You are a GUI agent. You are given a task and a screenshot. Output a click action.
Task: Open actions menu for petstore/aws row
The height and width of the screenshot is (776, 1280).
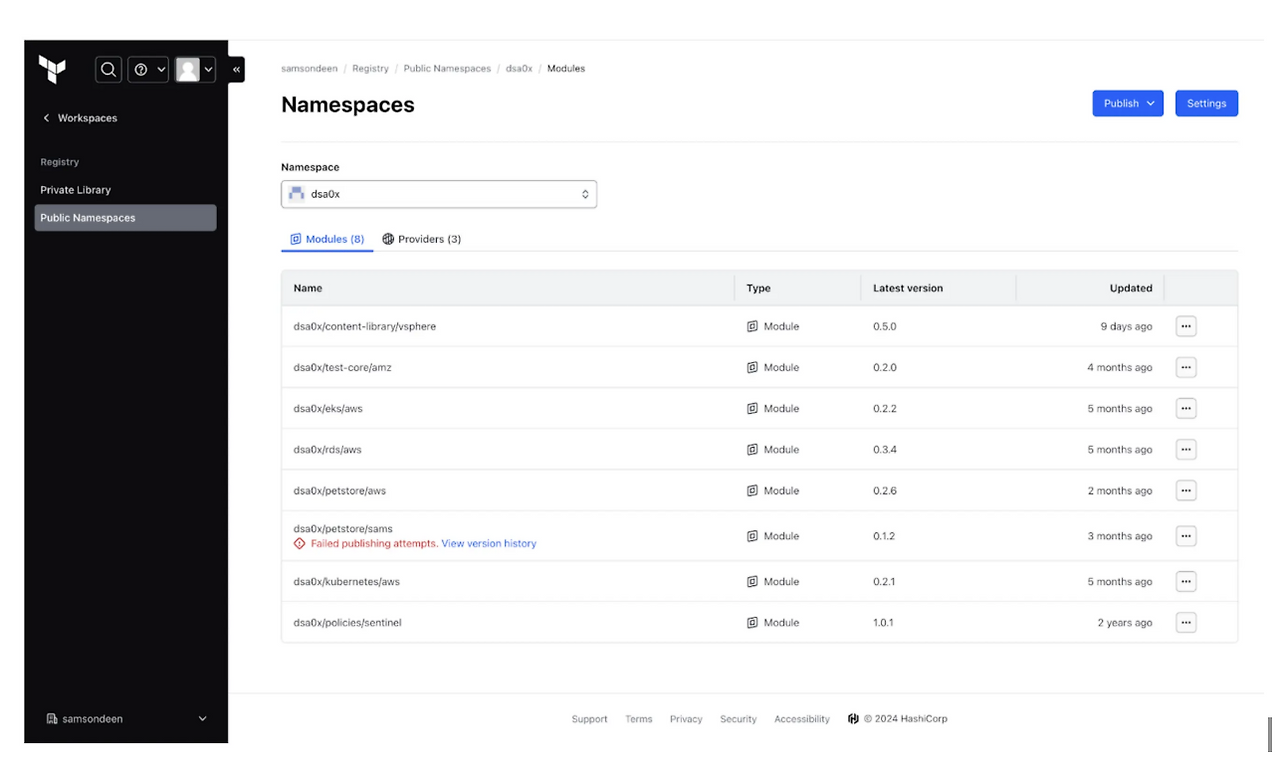point(1186,491)
